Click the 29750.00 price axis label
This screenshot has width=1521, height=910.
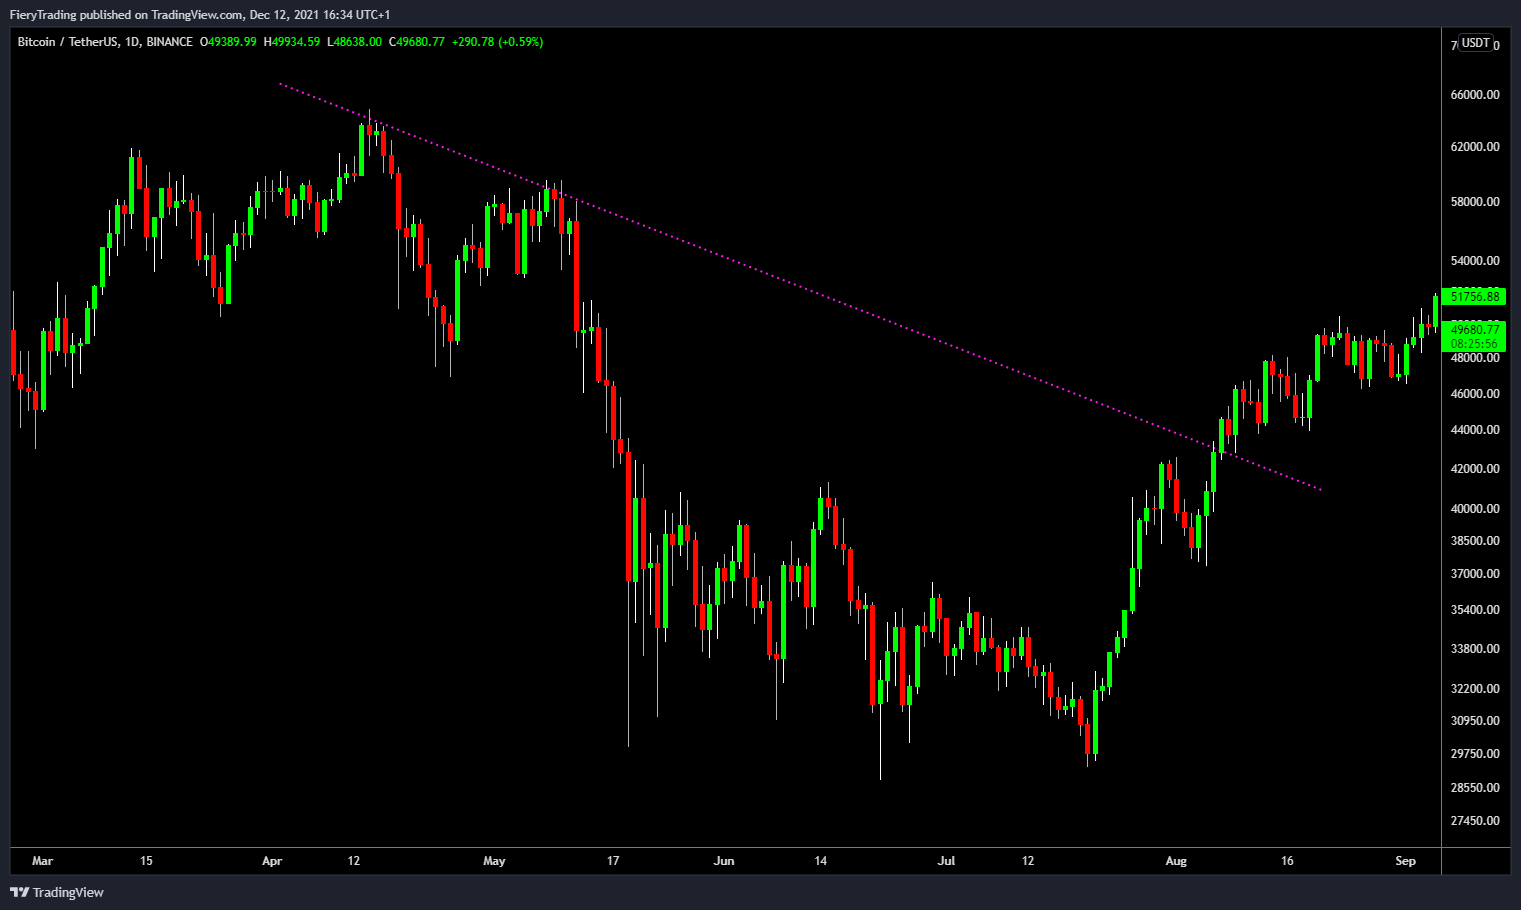click(1475, 753)
